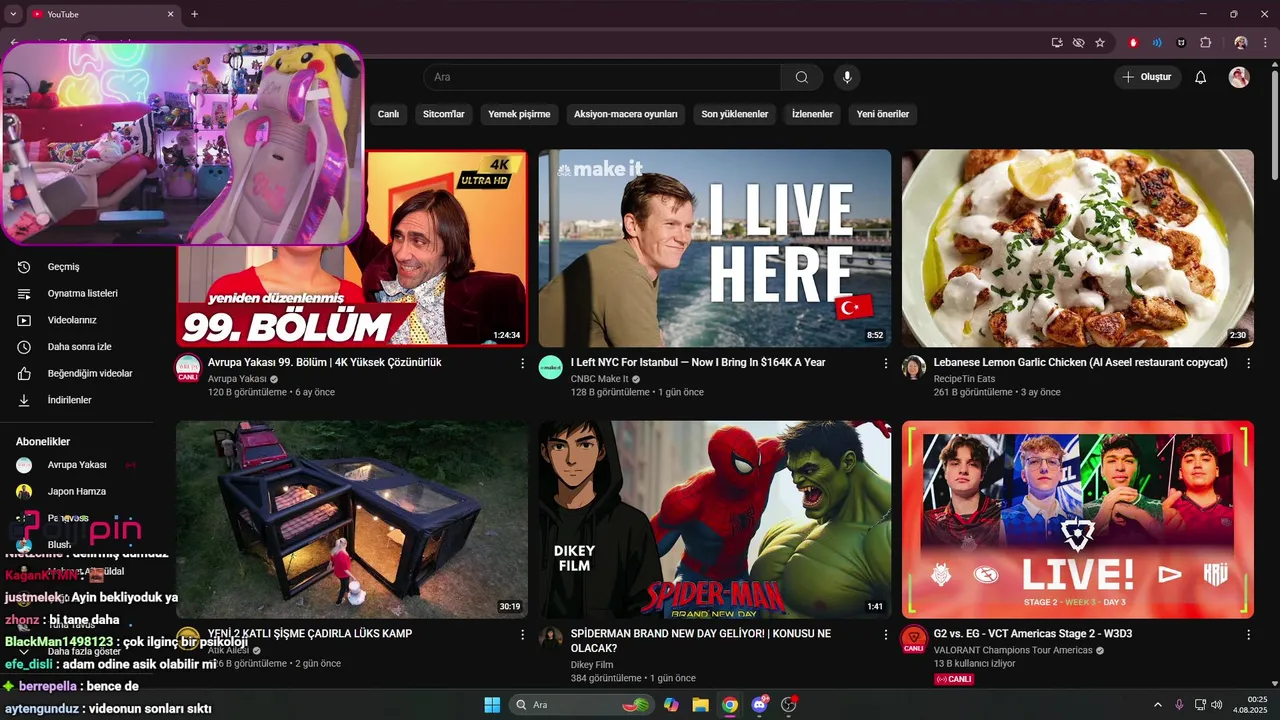Viewport: 1280px width, 720px height.
Task: Open more options for I Left NYC video
Action: pos(885,363)
